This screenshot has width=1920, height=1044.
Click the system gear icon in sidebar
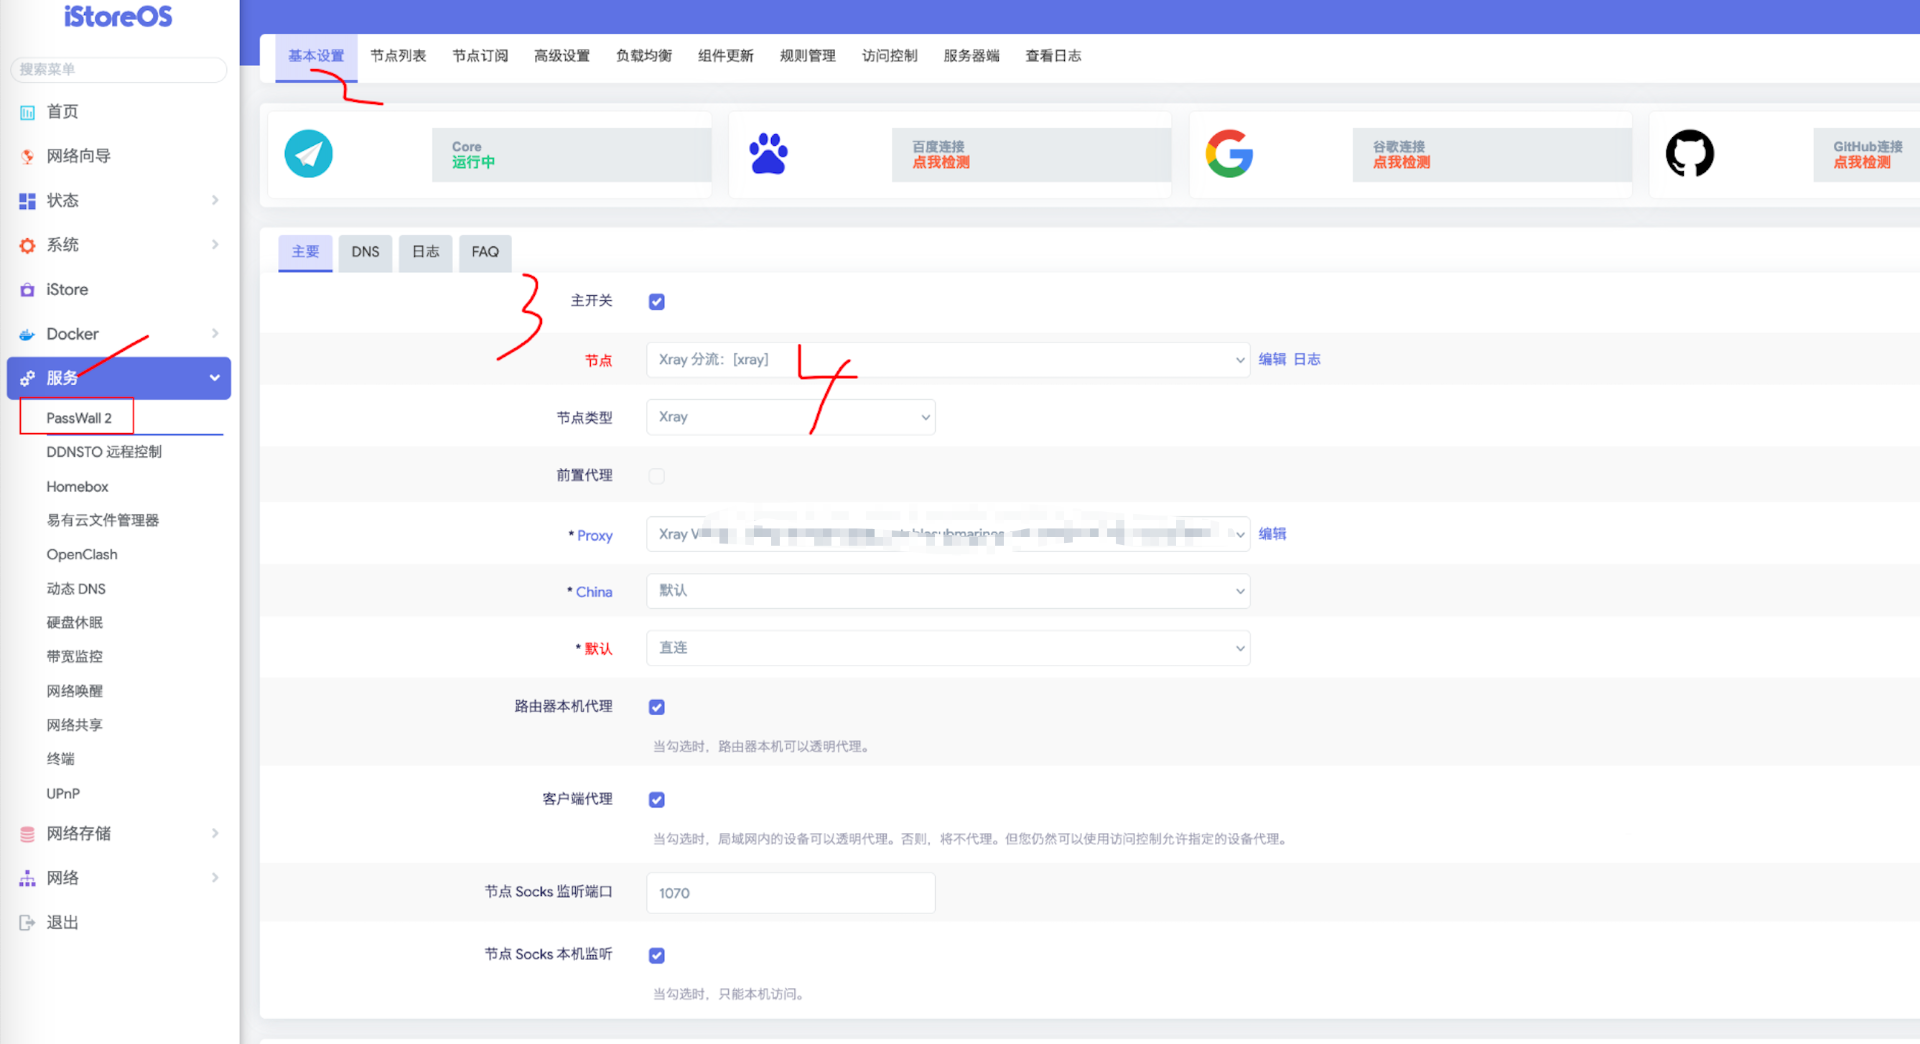pos(27,245)
